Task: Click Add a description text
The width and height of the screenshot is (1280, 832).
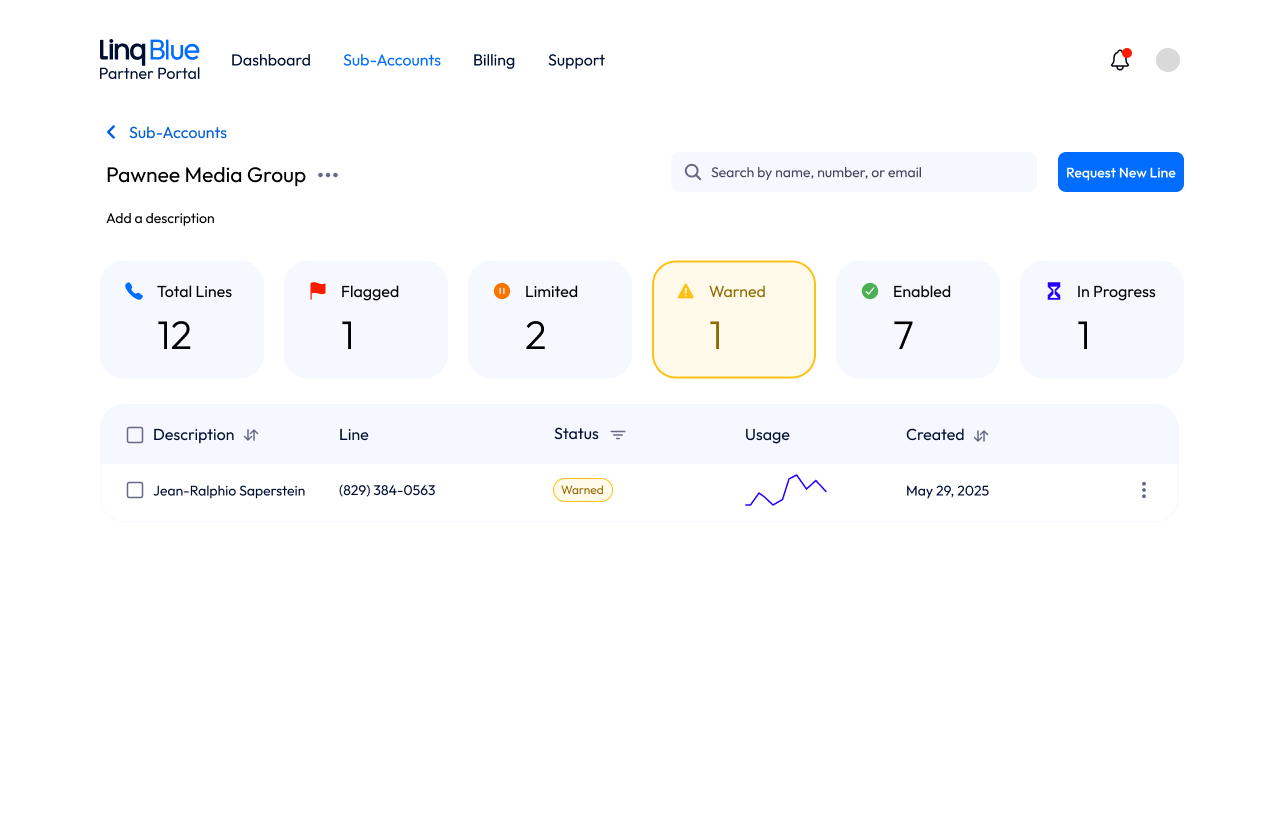Action: [160, 218]
